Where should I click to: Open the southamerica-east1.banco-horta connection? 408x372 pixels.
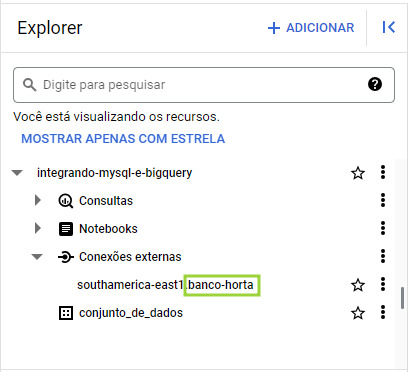point(165,285)
